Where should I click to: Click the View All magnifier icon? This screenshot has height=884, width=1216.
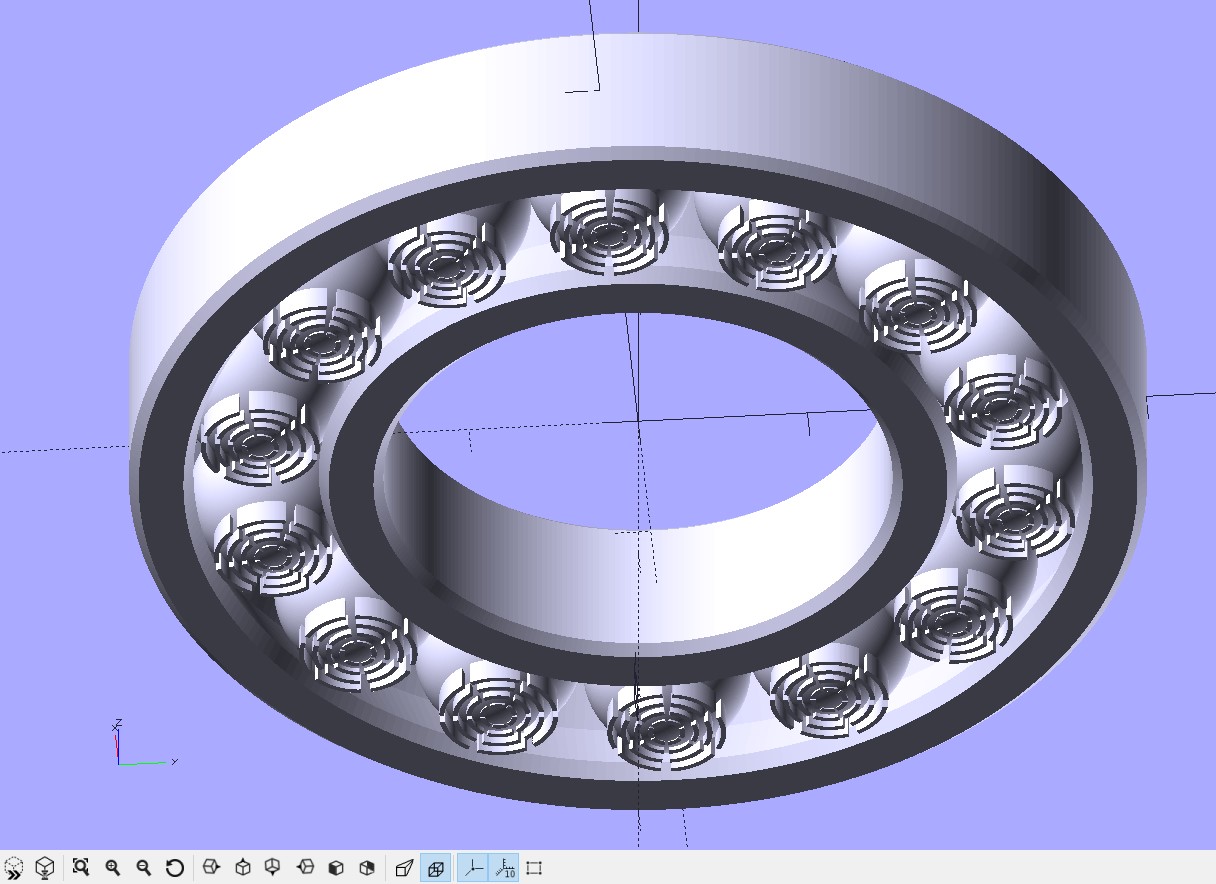(x=81, y=867)
